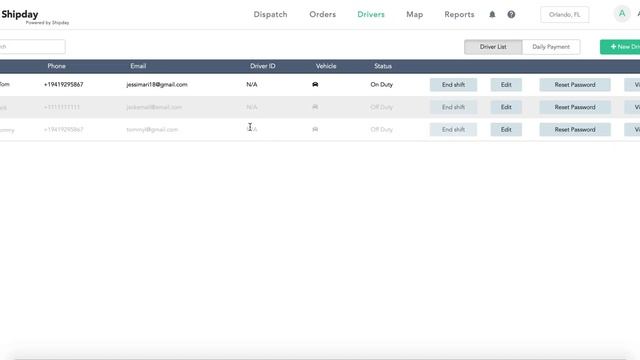Screen dimensions: 640x360
Task: Edit the +1111111111 driver
Action: click(x=506, y=107)
